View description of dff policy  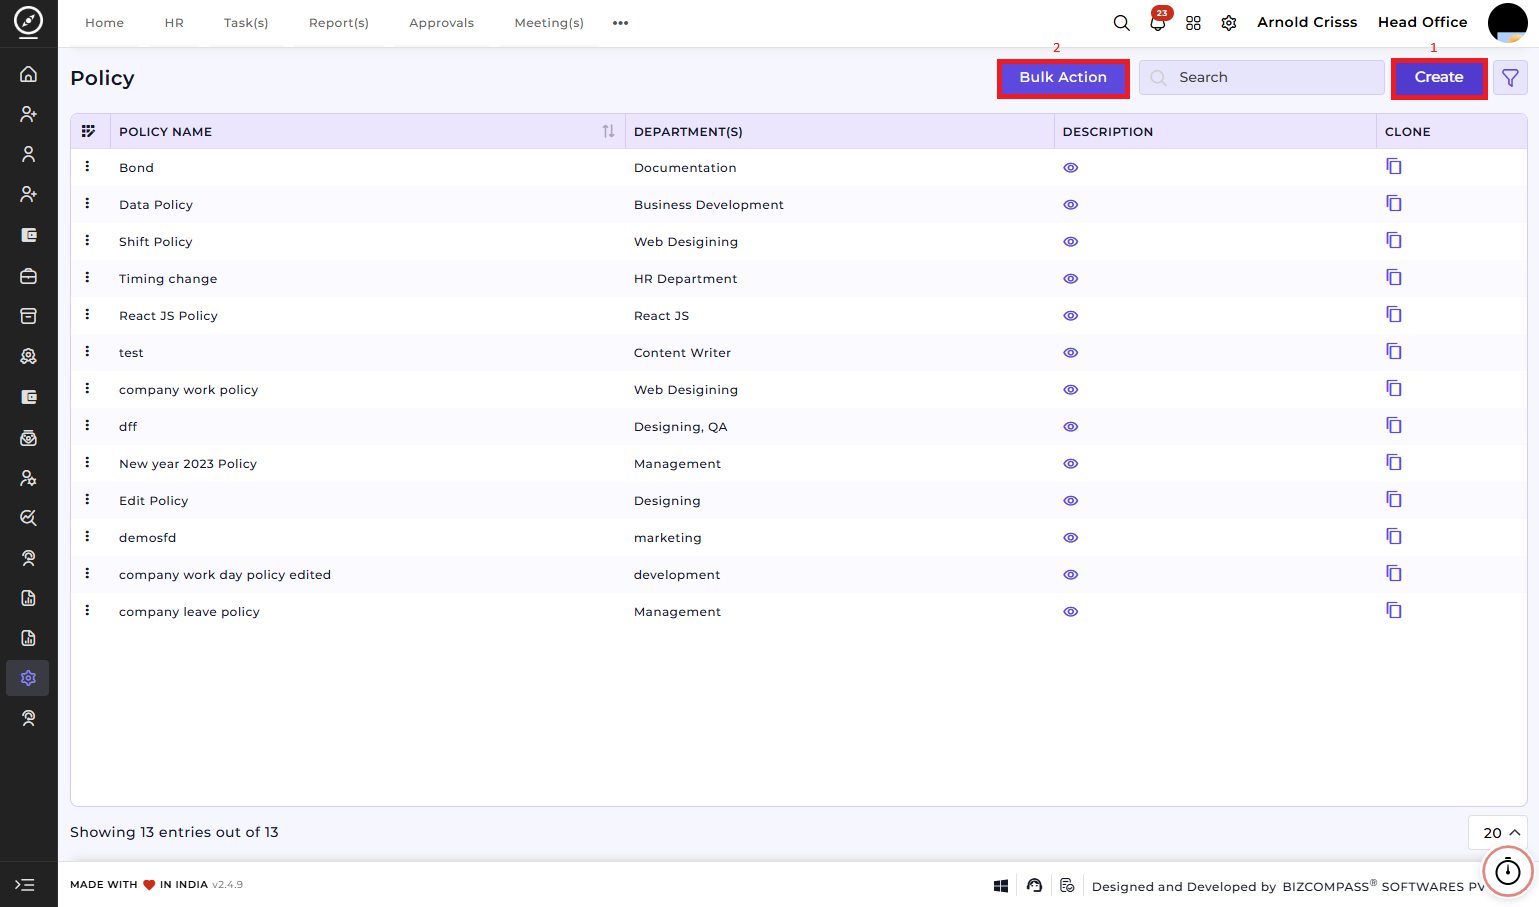(1070, 427)
